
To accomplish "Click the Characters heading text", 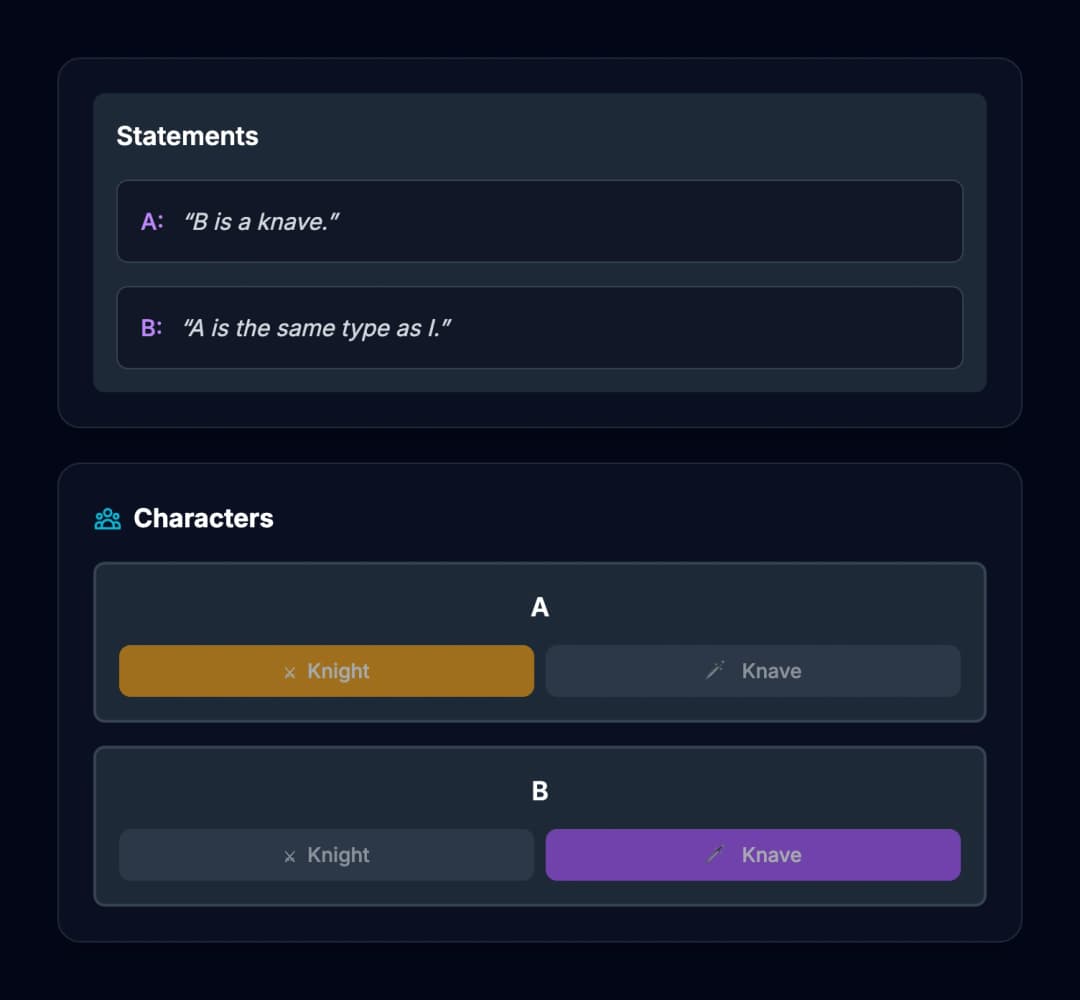I will (203, 519).
